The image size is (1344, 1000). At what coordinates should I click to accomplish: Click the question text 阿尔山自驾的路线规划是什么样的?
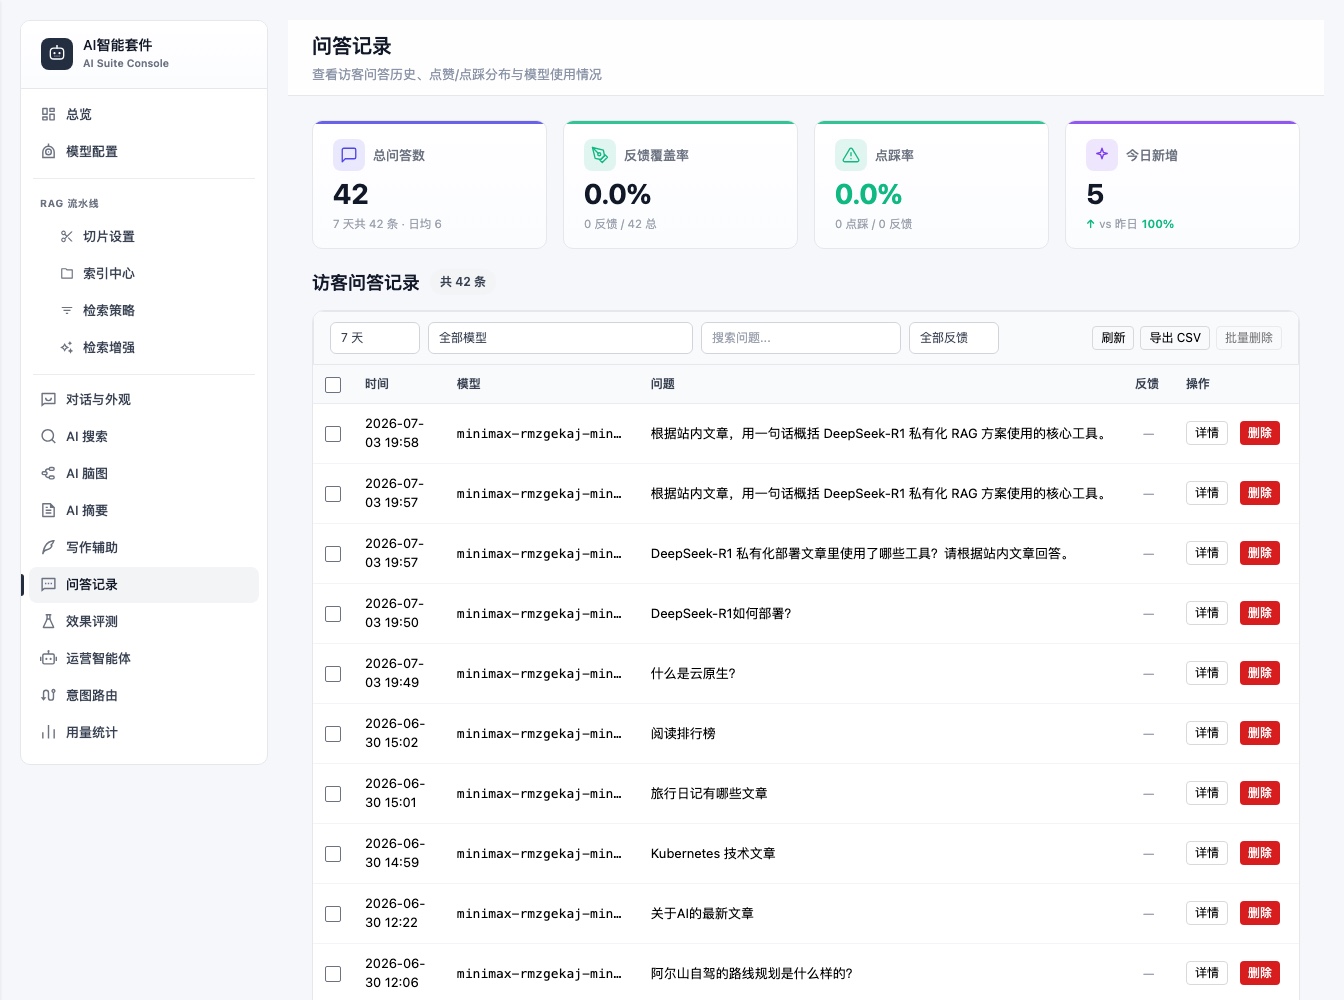point(752,974)
